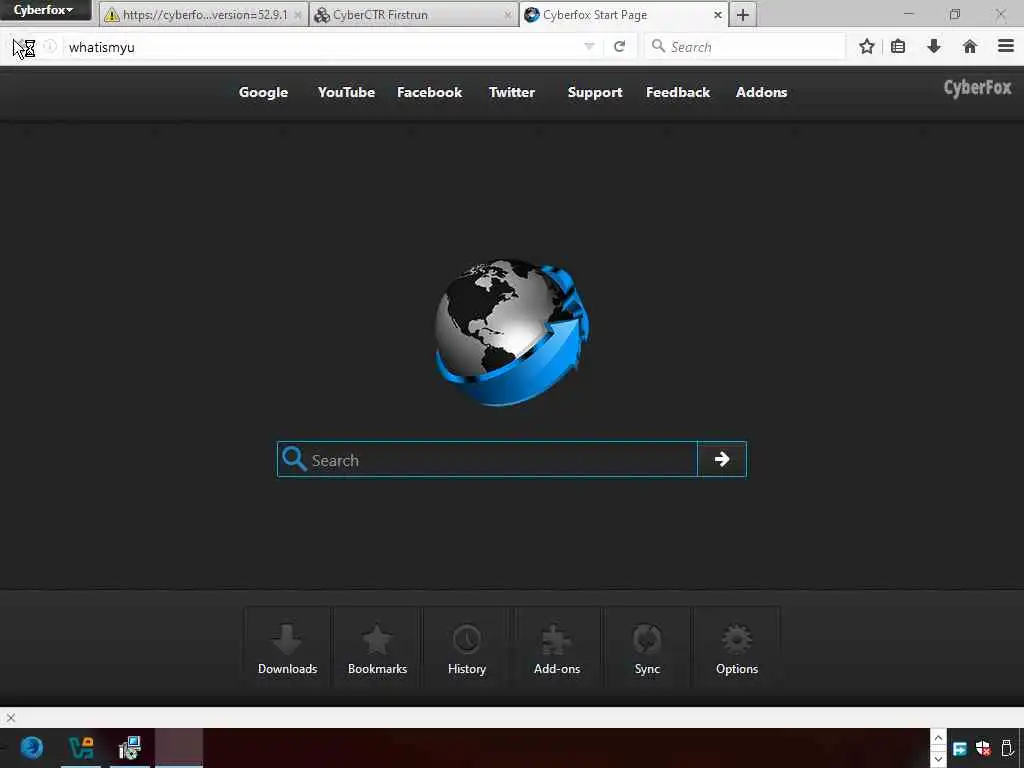Open the Twitter link

512,93
